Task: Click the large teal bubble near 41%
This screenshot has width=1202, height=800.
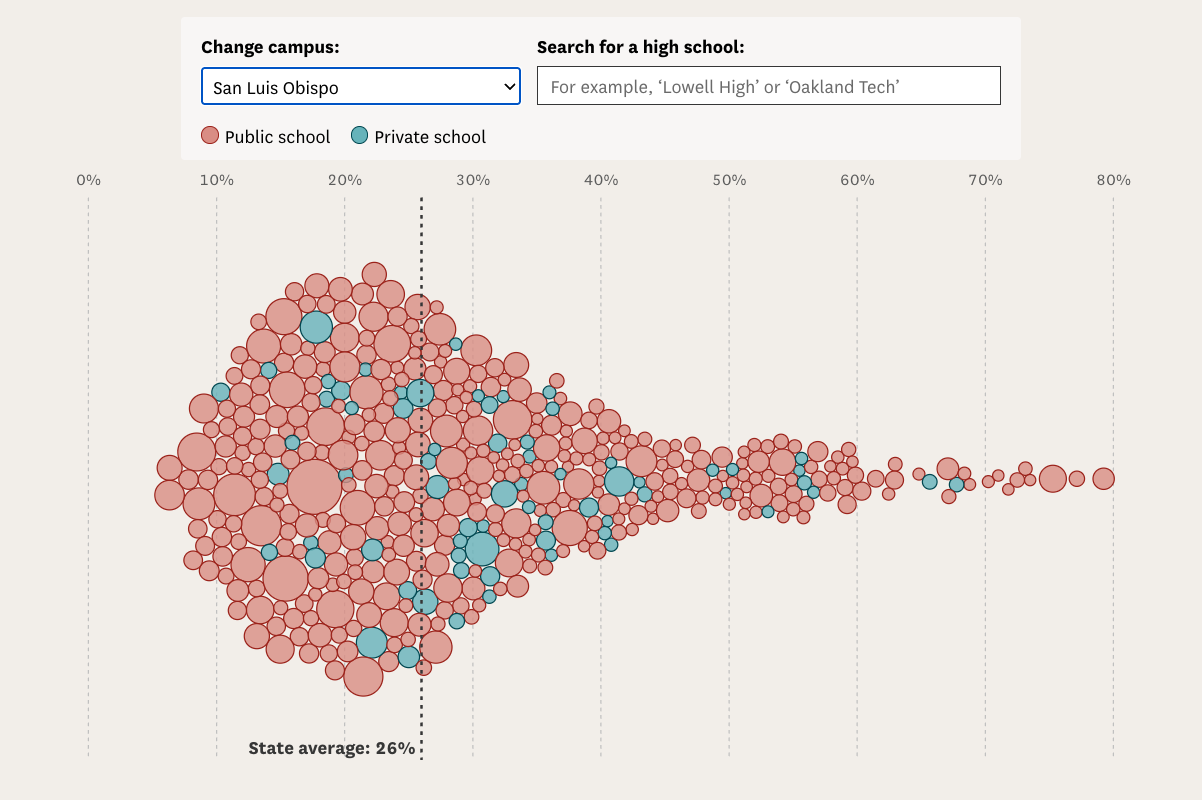Action: (619, 481)
